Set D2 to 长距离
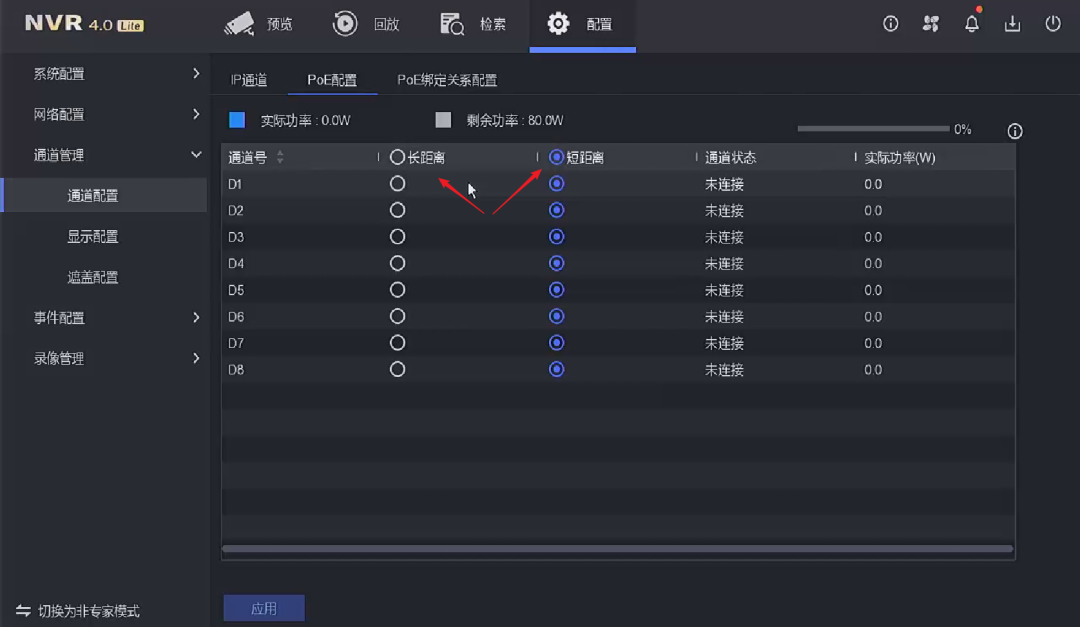Screen dimensions: 1080x627 point(397,210)
